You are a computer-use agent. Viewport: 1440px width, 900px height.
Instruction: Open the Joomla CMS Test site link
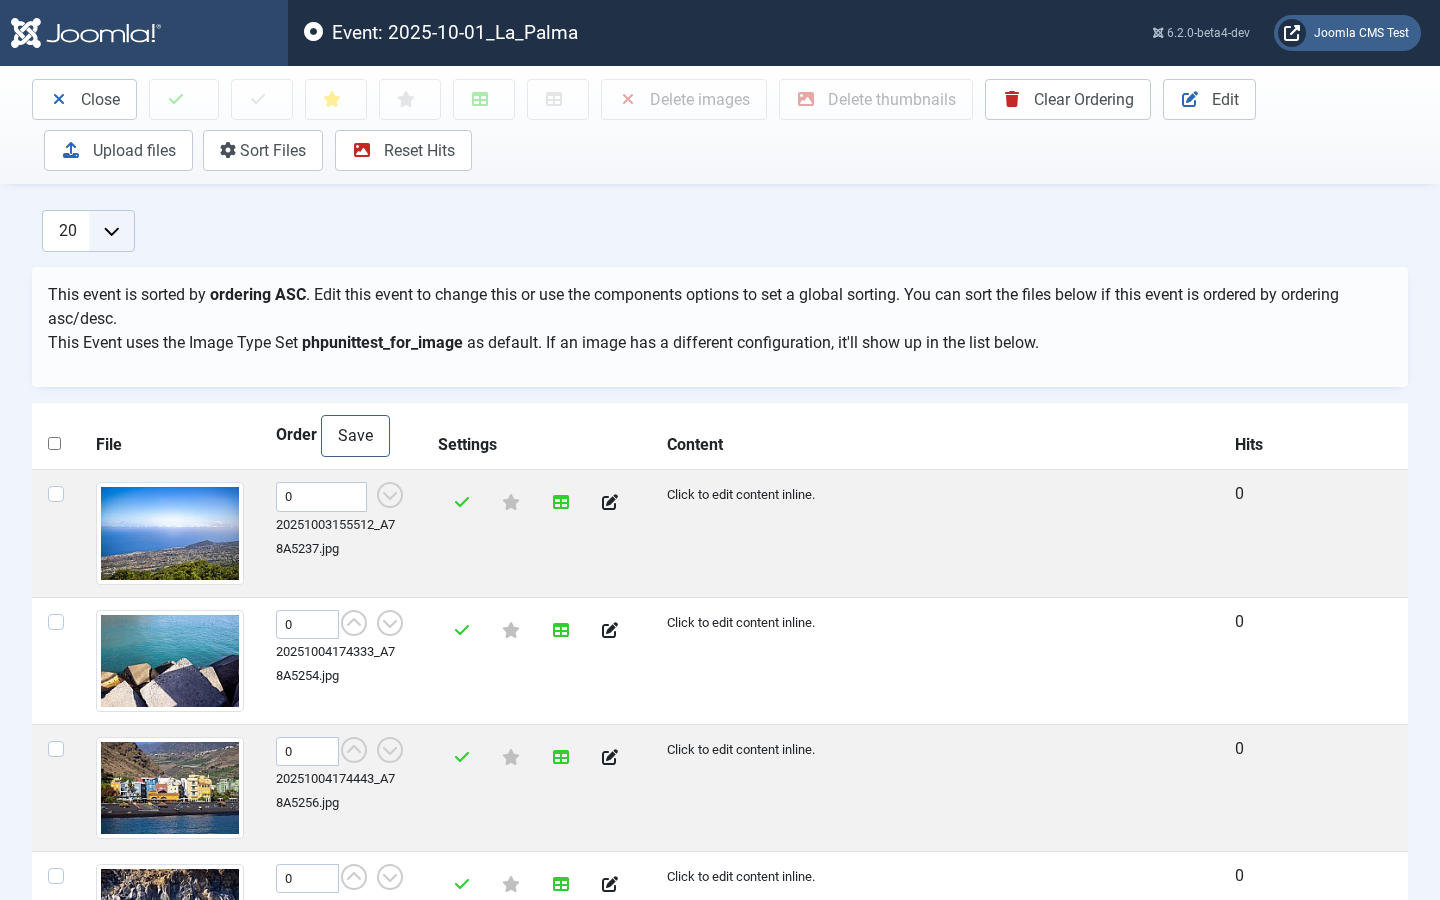coord(1347,33)
